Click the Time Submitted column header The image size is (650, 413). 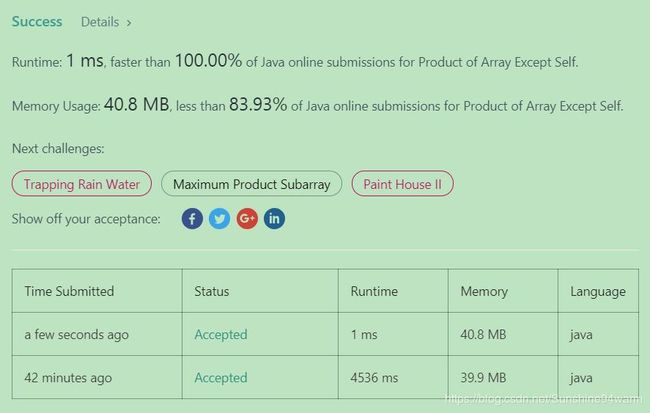point(69,291)
